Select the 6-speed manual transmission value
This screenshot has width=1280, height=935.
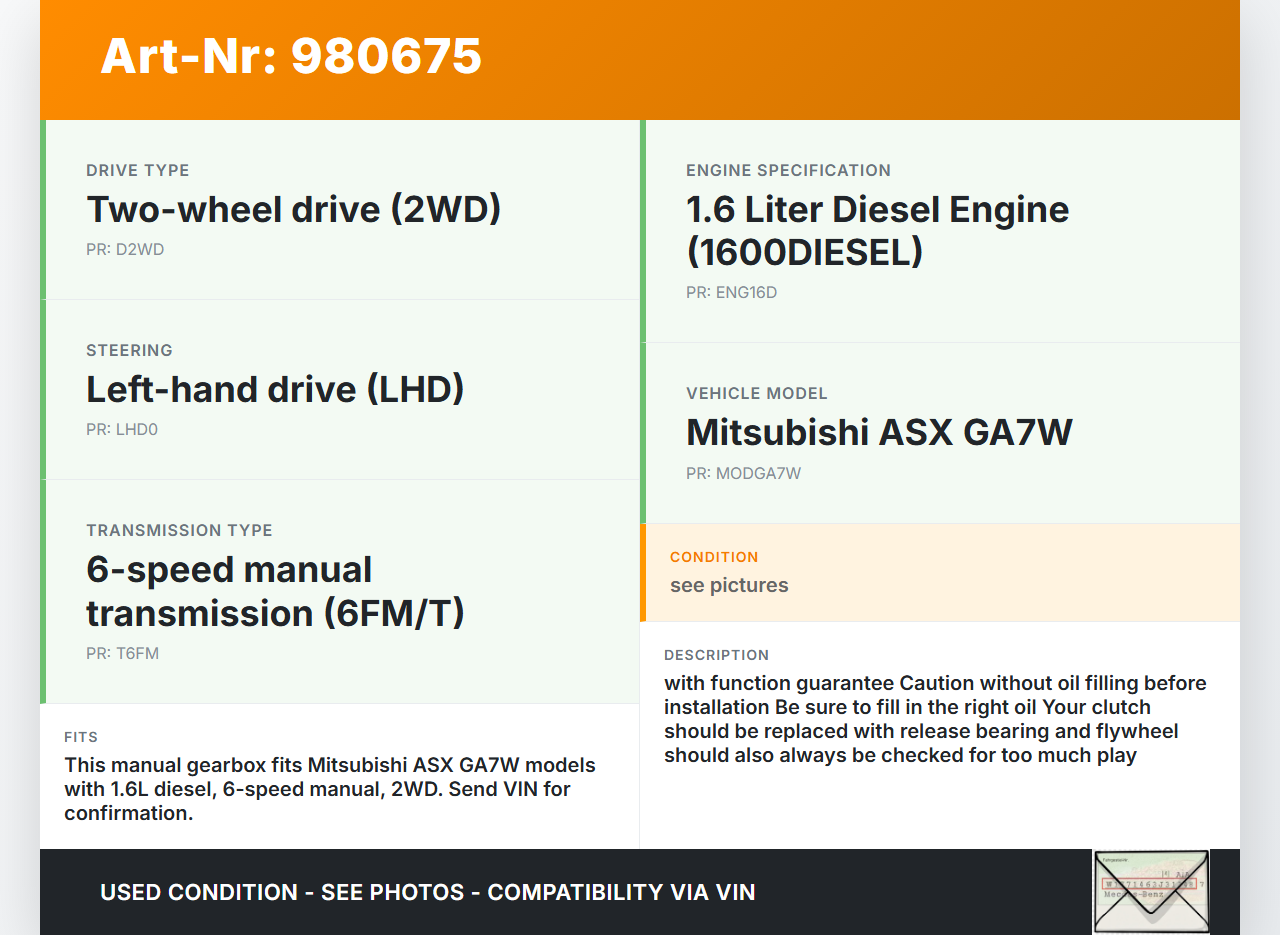pos(275,591)
